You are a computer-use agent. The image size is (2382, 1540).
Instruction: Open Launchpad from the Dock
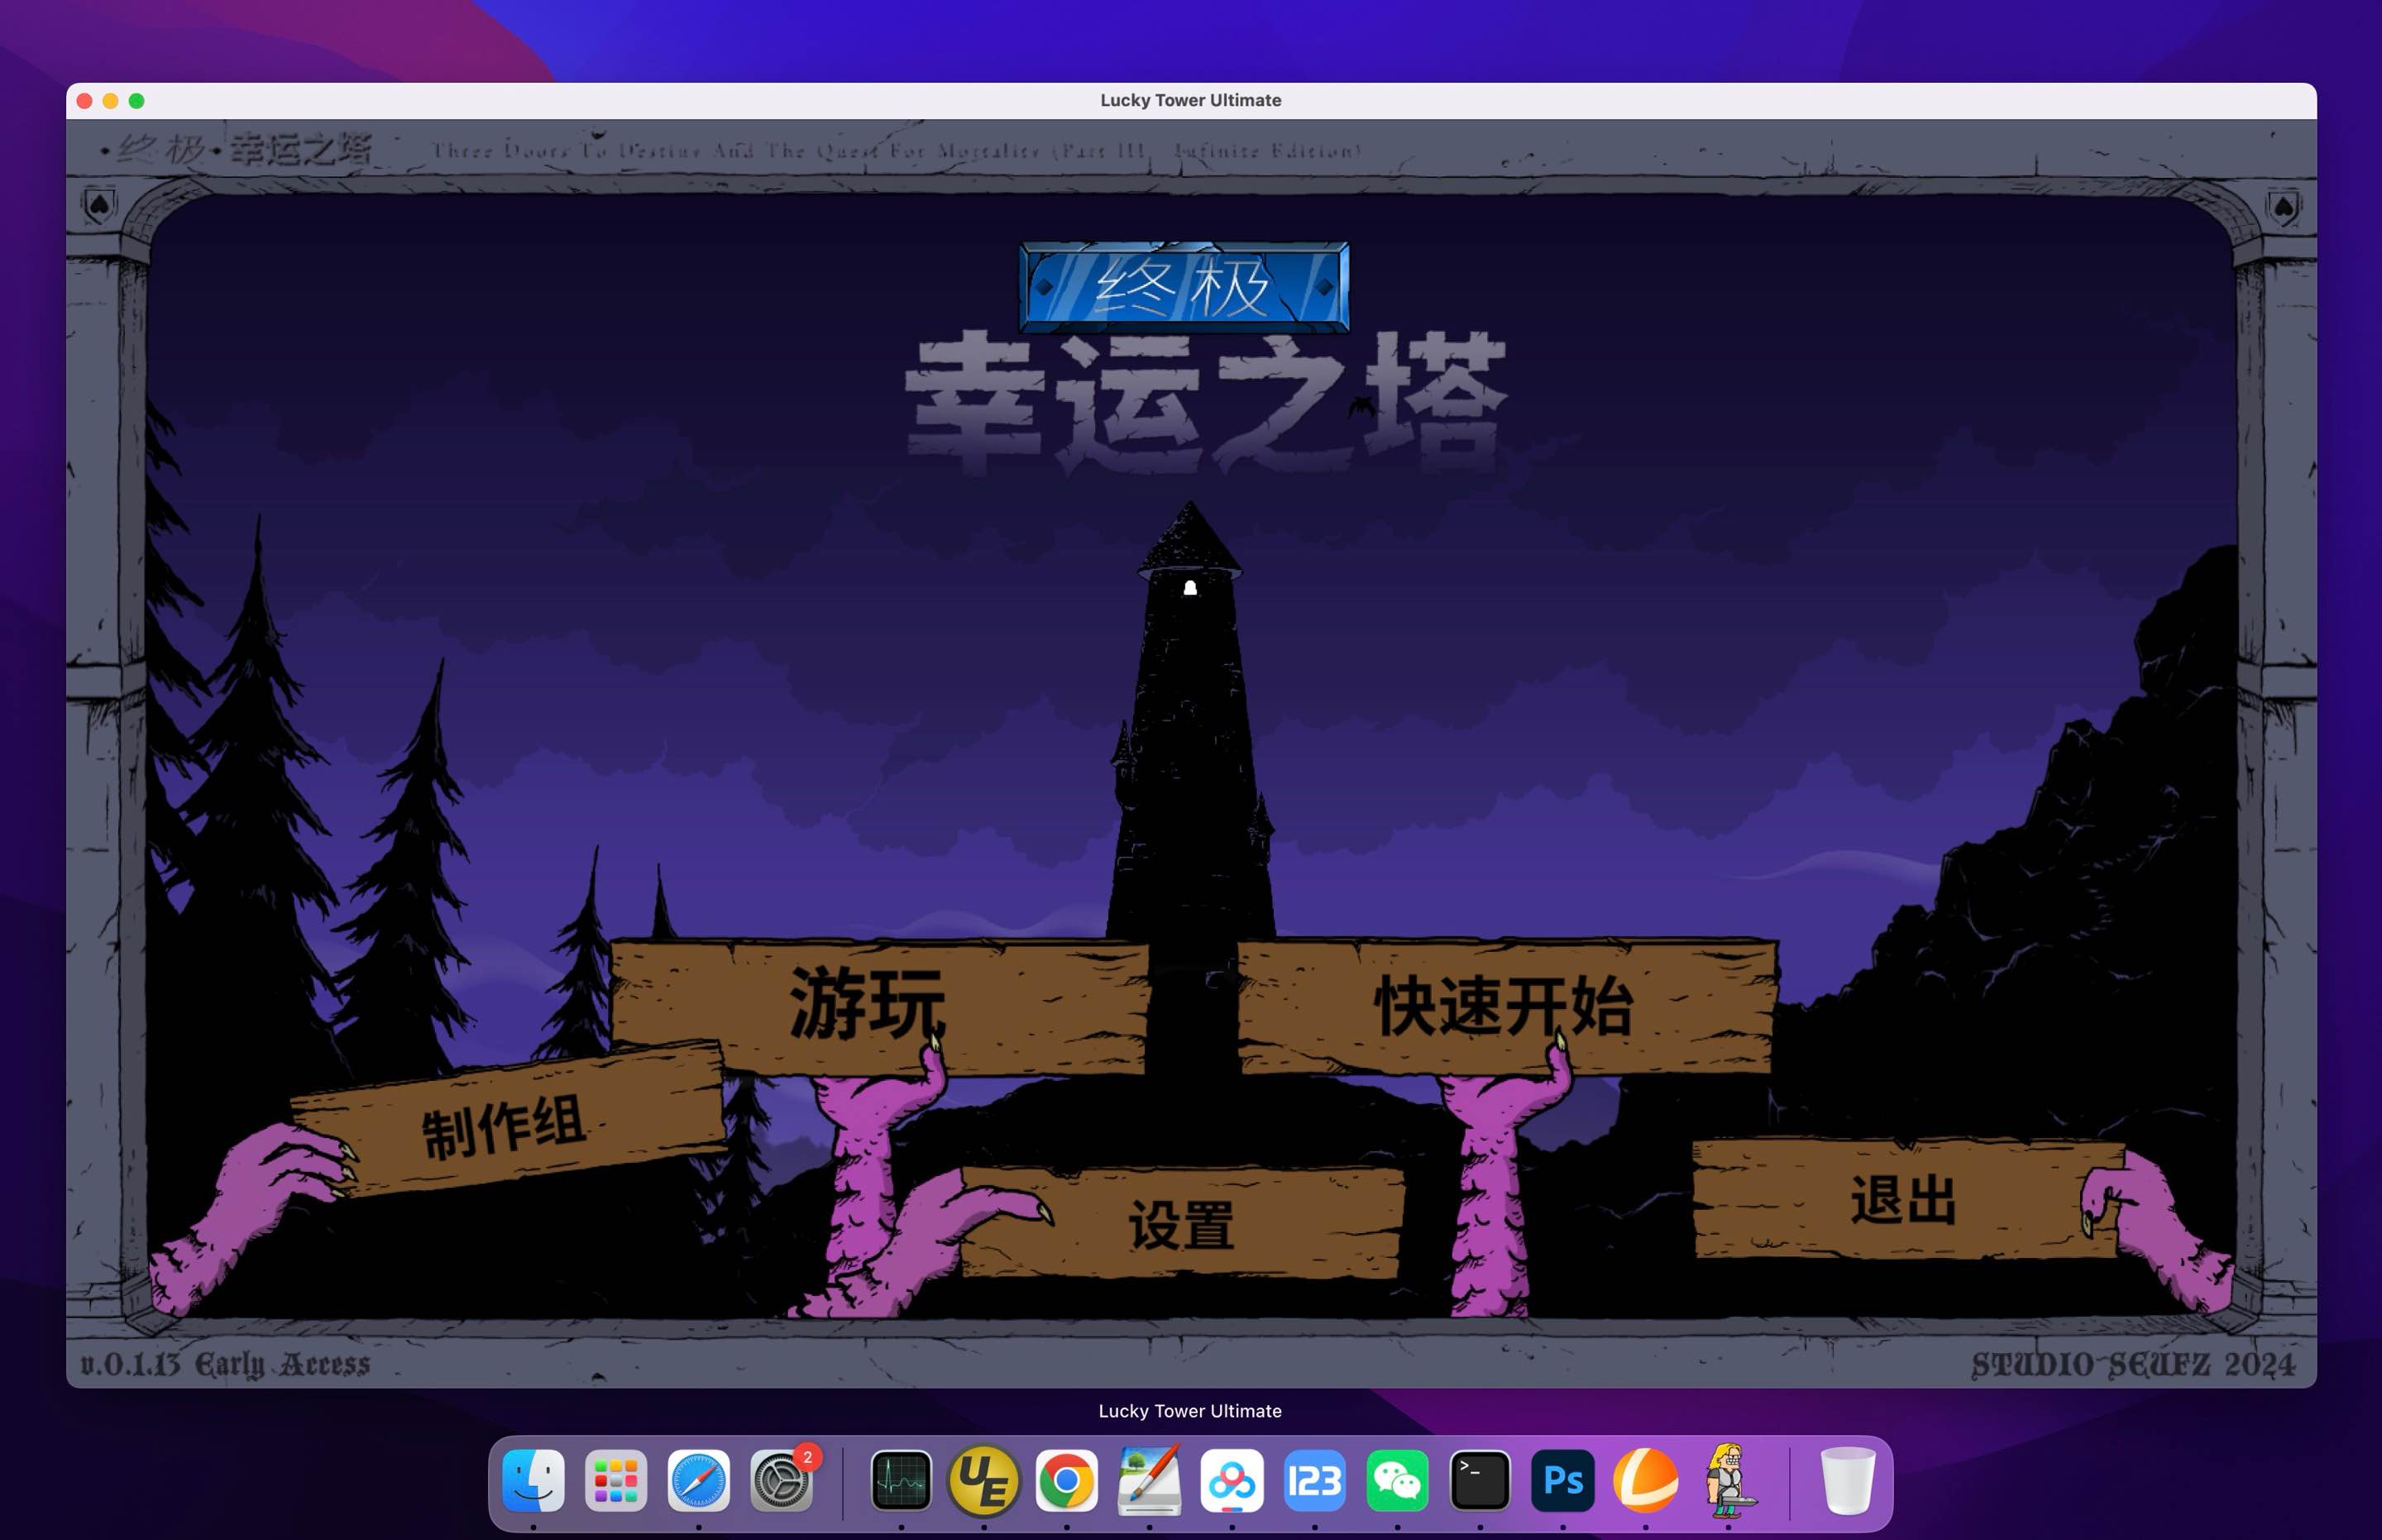[616, 1480]
